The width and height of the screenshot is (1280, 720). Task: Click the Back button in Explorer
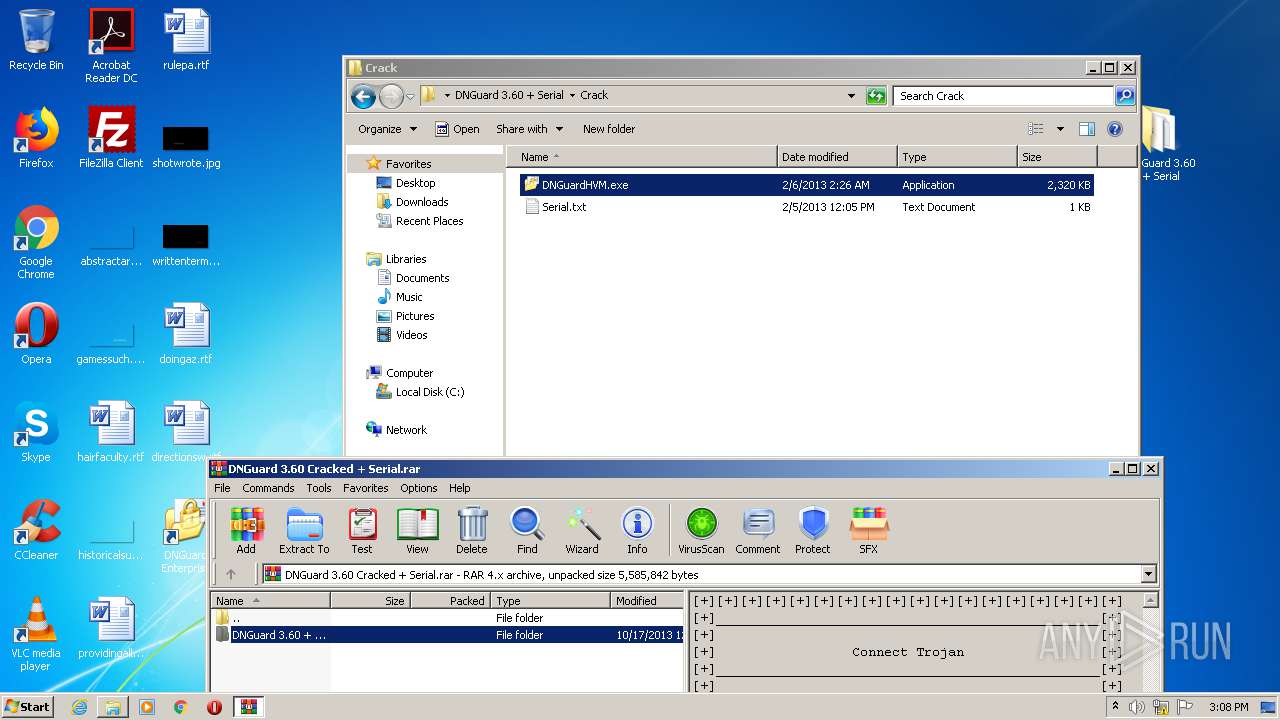[x=363, y=96]
